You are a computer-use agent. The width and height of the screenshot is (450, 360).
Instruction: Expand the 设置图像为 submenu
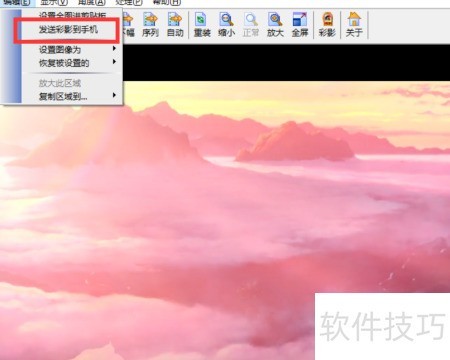(x=72, y=50)
